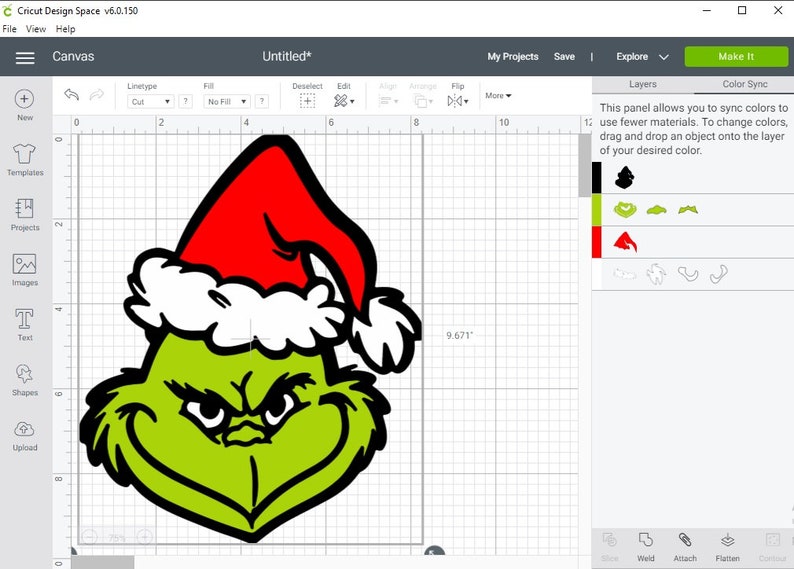
Task: Click Save in the header
Action: tap(564, 57)
